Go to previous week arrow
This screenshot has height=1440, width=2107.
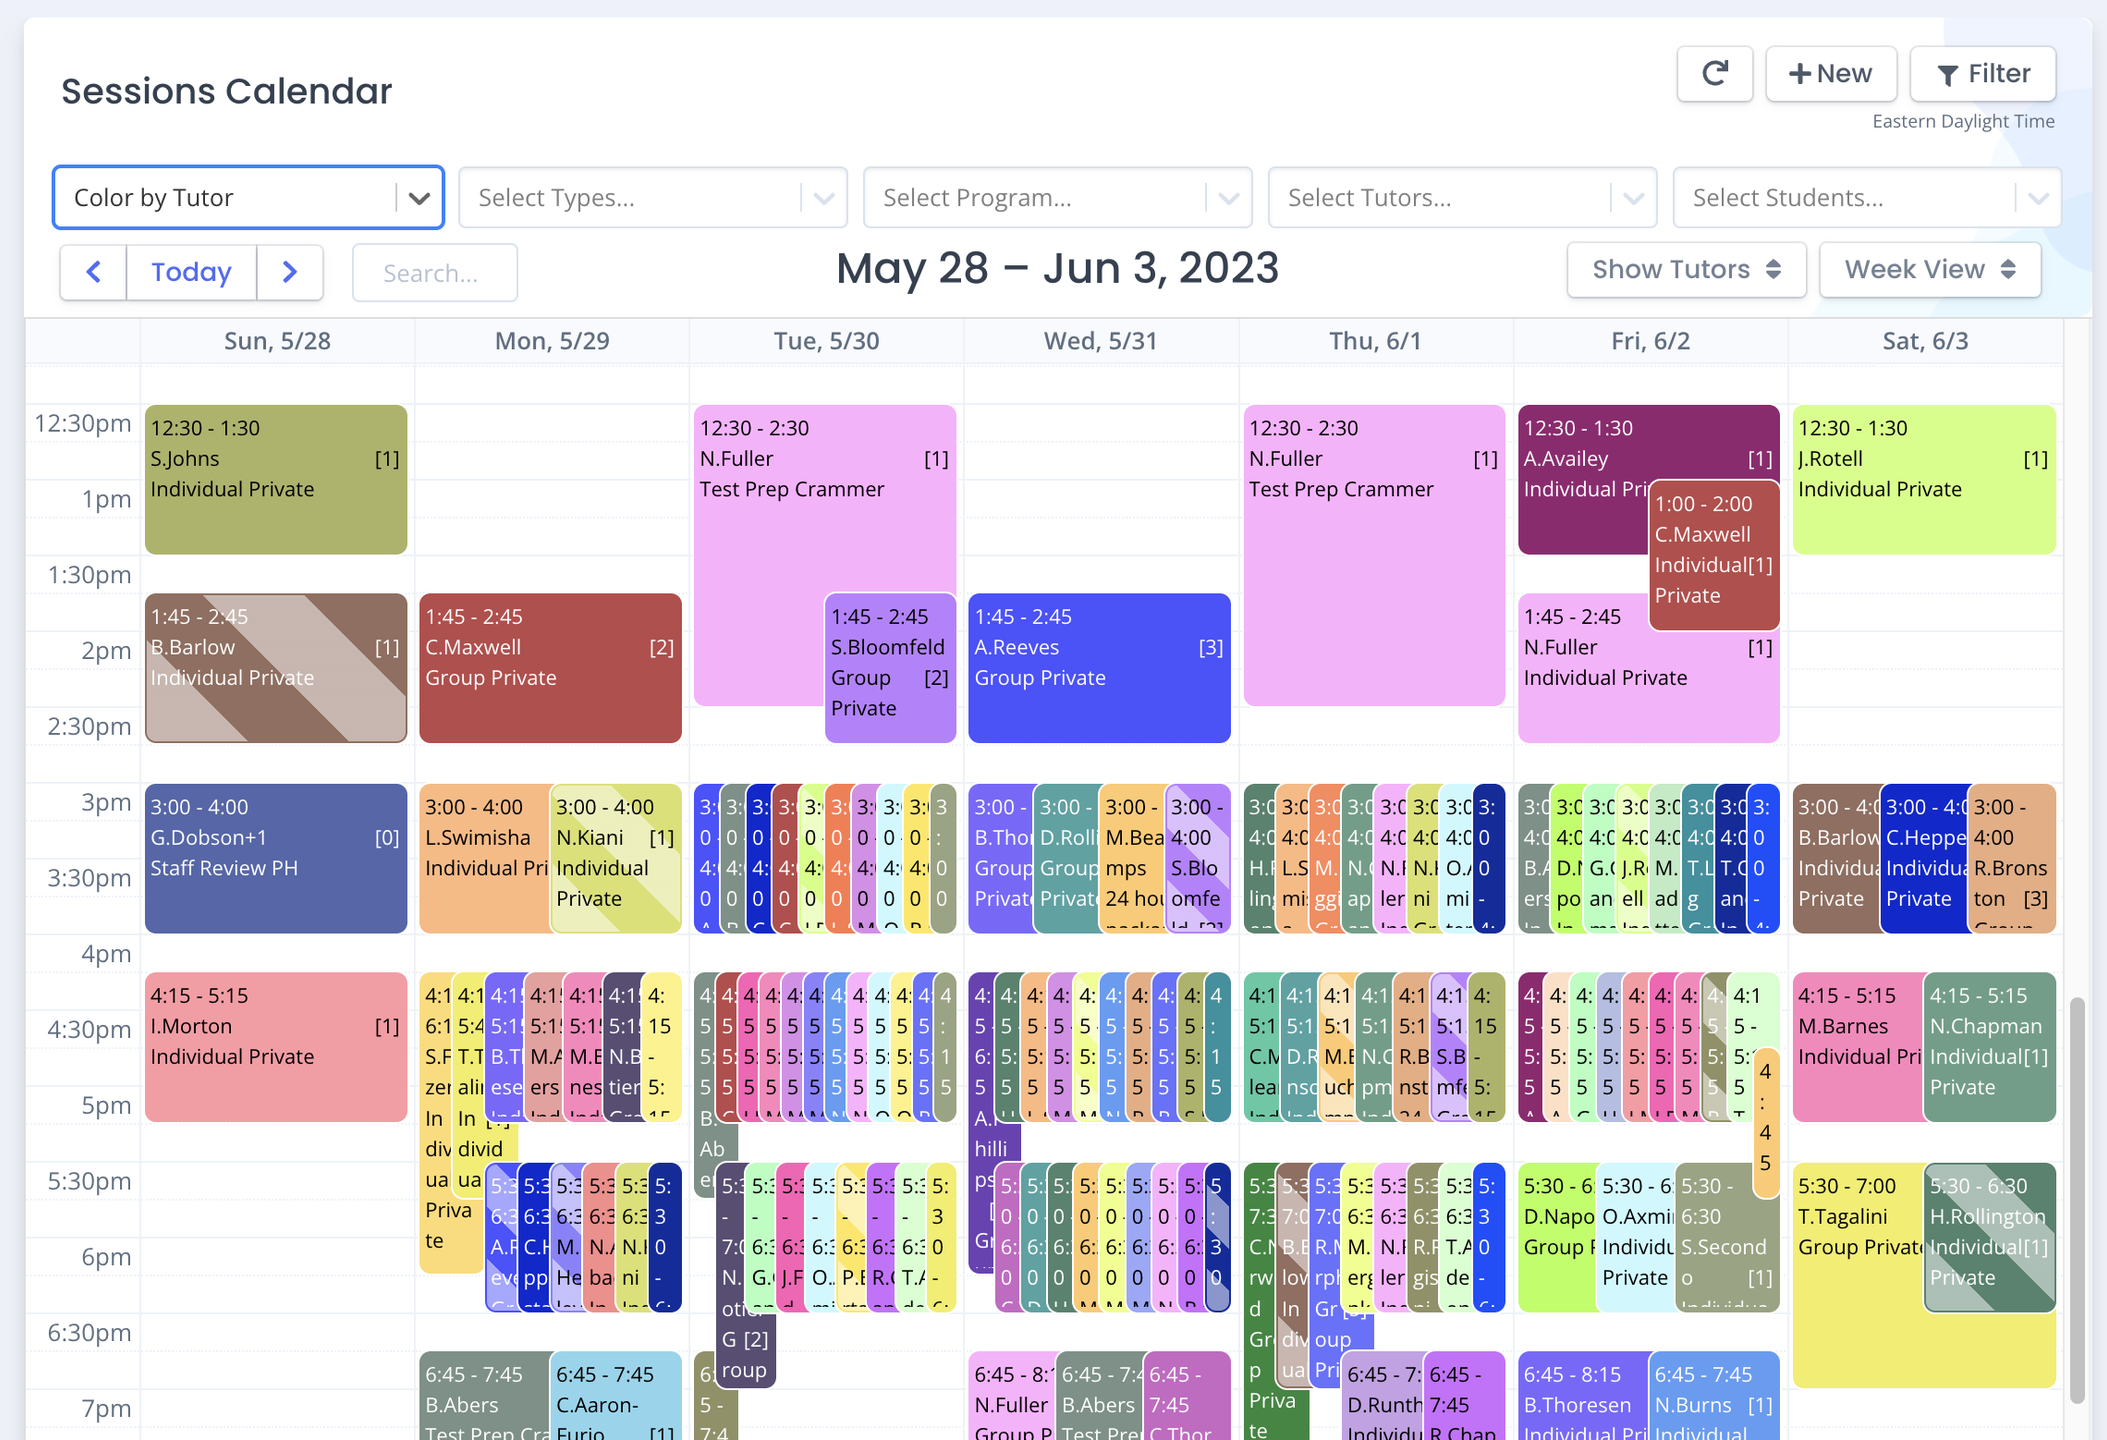94,272
